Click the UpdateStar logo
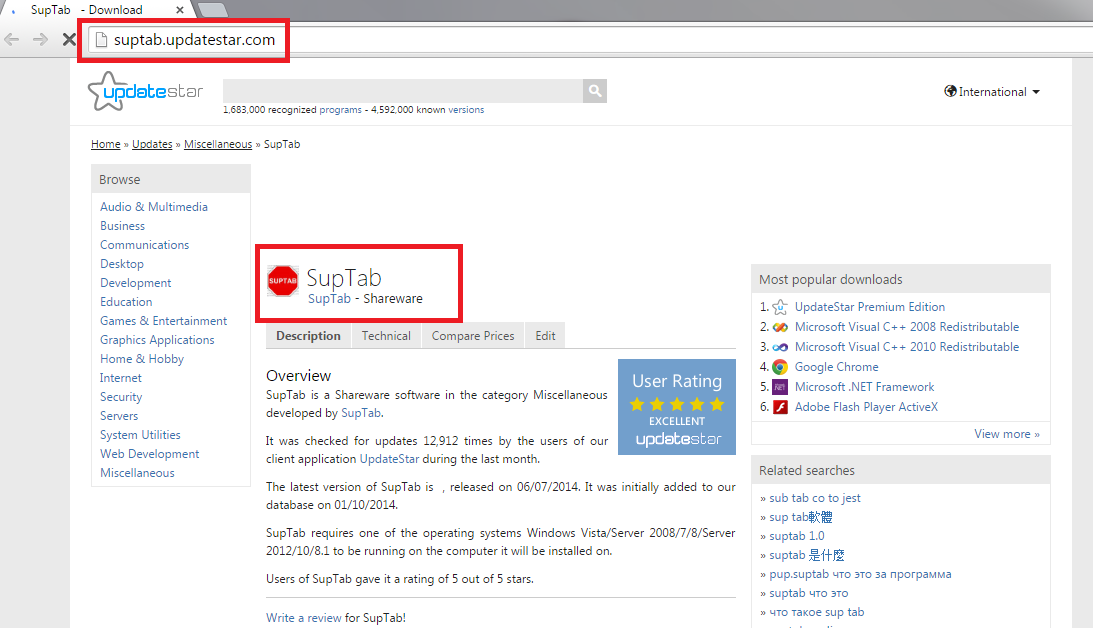The width and height of the screenshot is (1093, 628). click(x=146, y=92)
